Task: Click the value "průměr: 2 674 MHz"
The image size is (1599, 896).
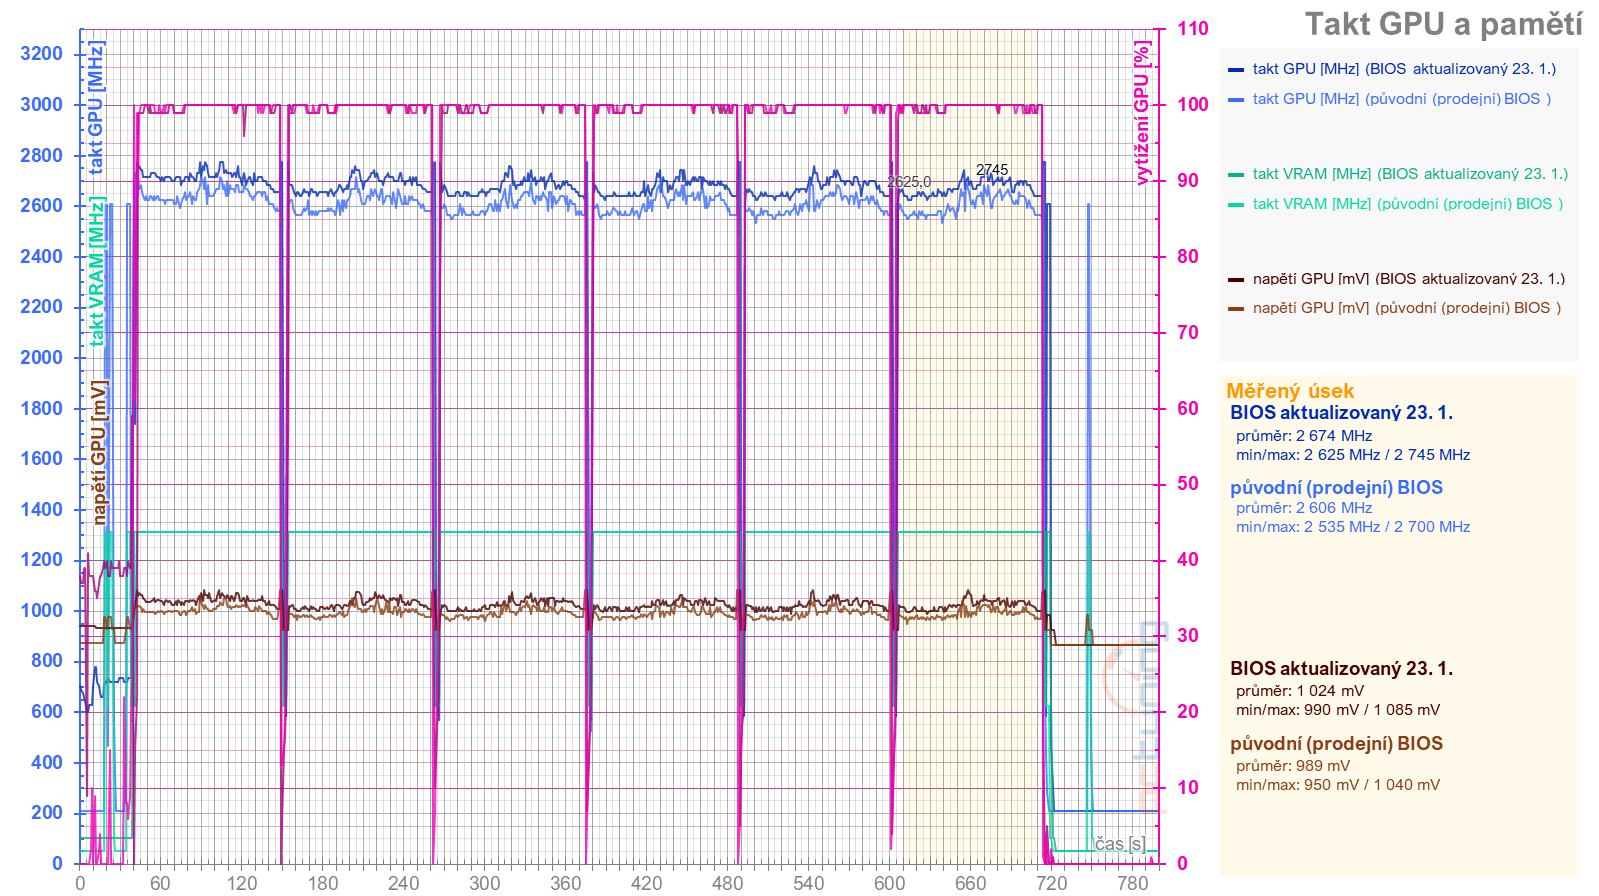Action: click(x=1304, y=436)
